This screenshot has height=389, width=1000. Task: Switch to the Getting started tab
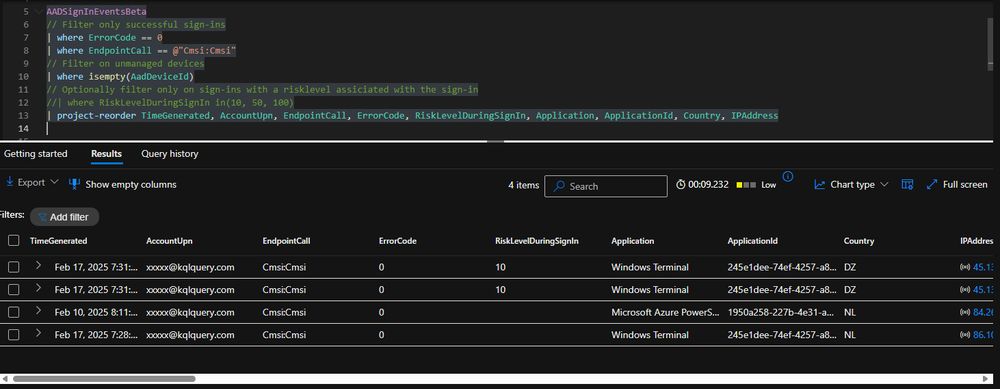click(36, 154)
